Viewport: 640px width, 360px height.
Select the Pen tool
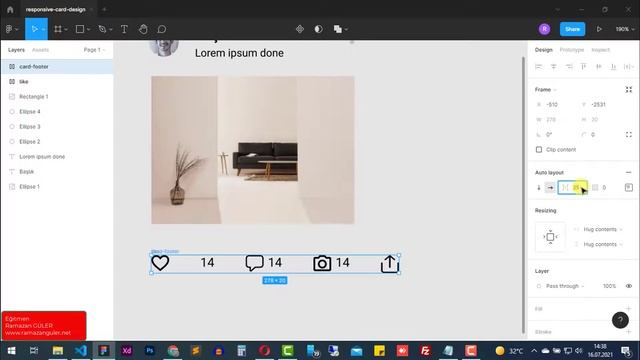point(102,29)
